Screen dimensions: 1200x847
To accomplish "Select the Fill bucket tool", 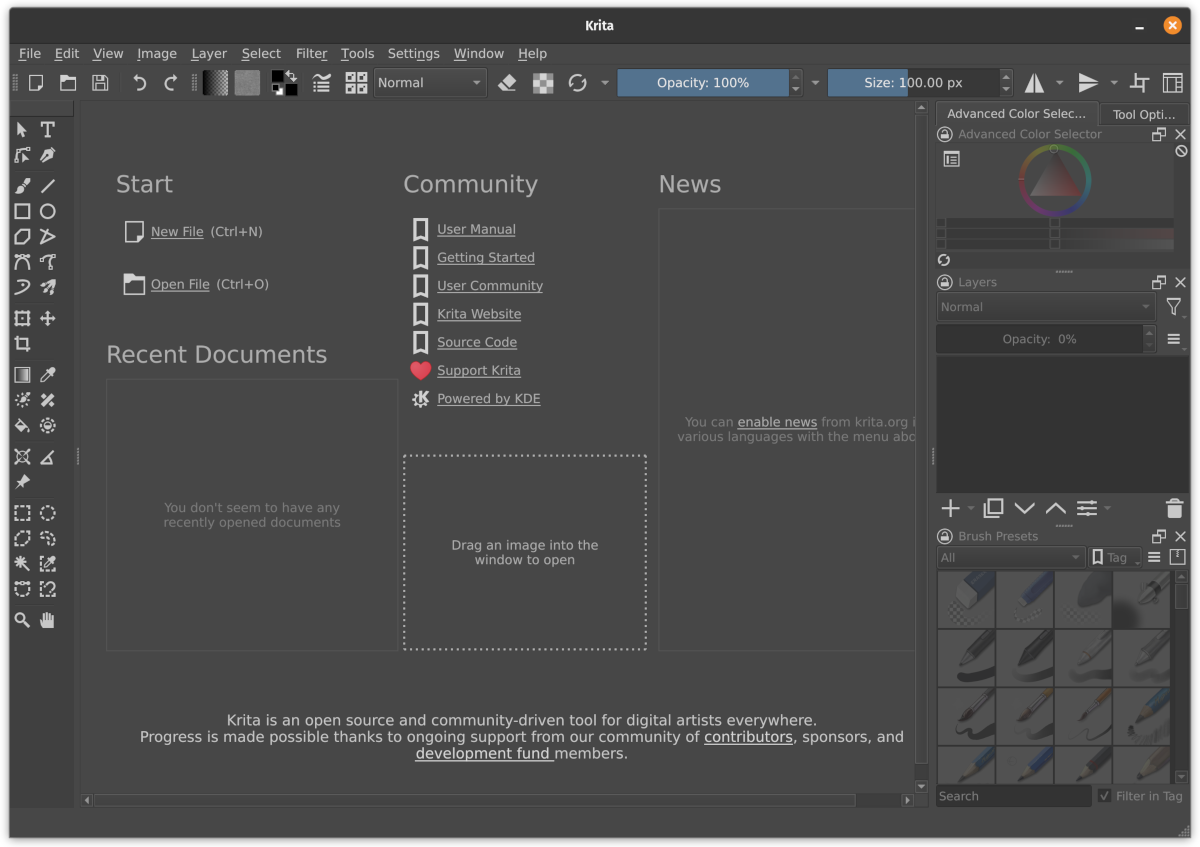I will click(22, 425).
